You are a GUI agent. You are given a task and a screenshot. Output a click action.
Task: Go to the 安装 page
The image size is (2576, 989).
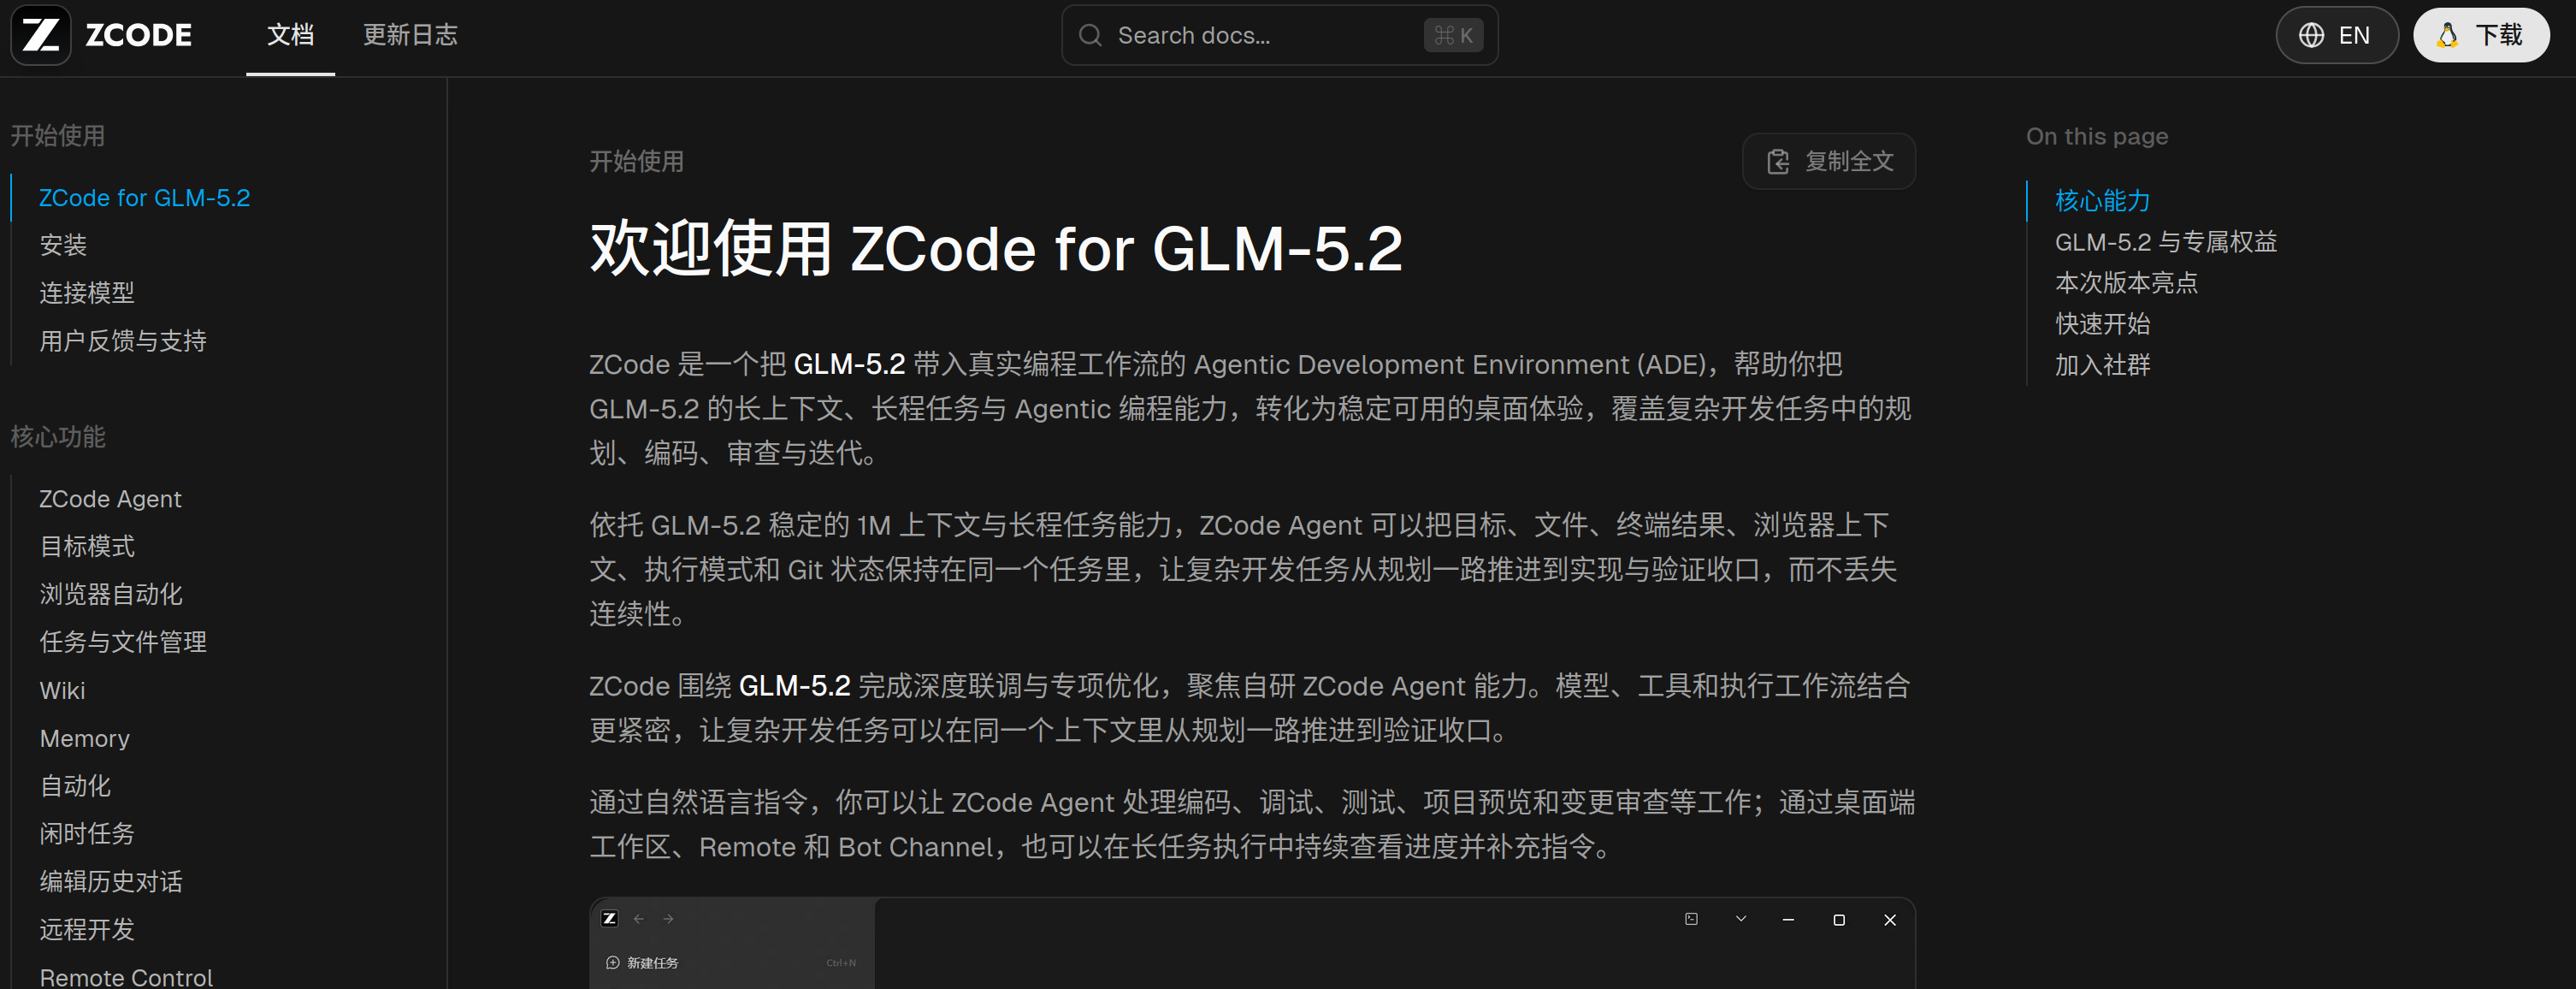[x=63, y=245]
